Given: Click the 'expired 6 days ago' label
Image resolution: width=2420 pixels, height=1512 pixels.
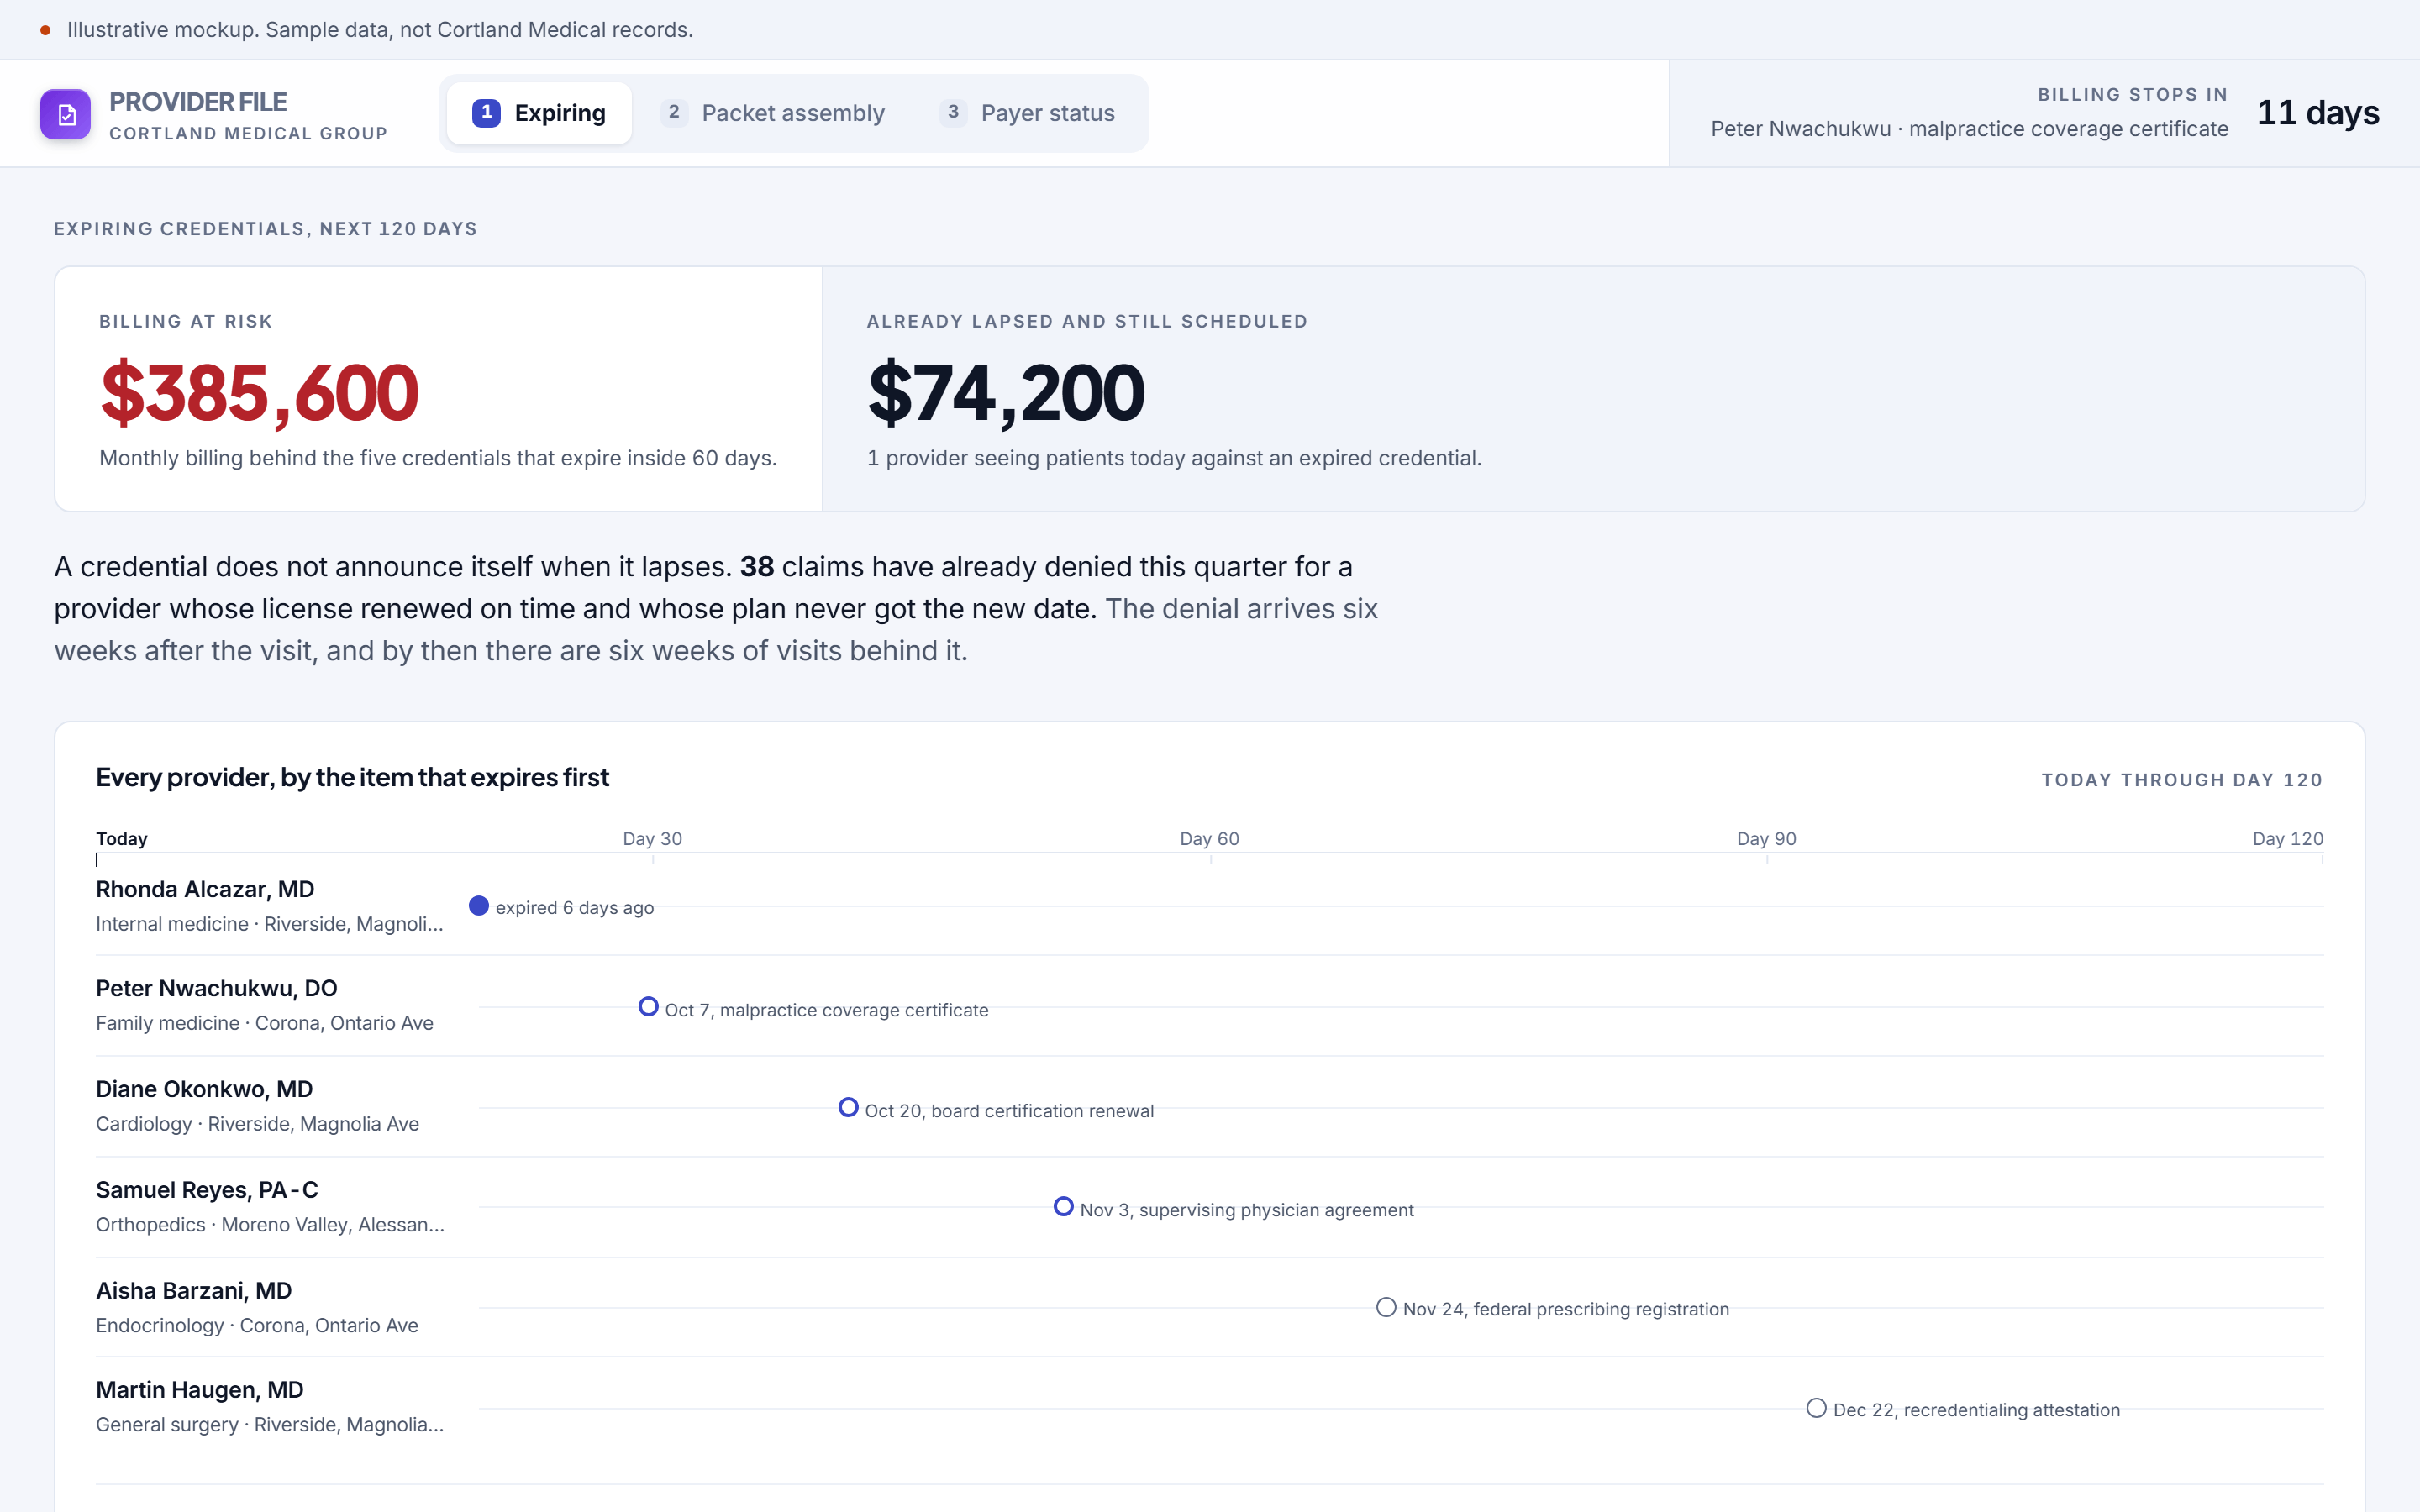Looking at the screenshot, I should [575, 908].
